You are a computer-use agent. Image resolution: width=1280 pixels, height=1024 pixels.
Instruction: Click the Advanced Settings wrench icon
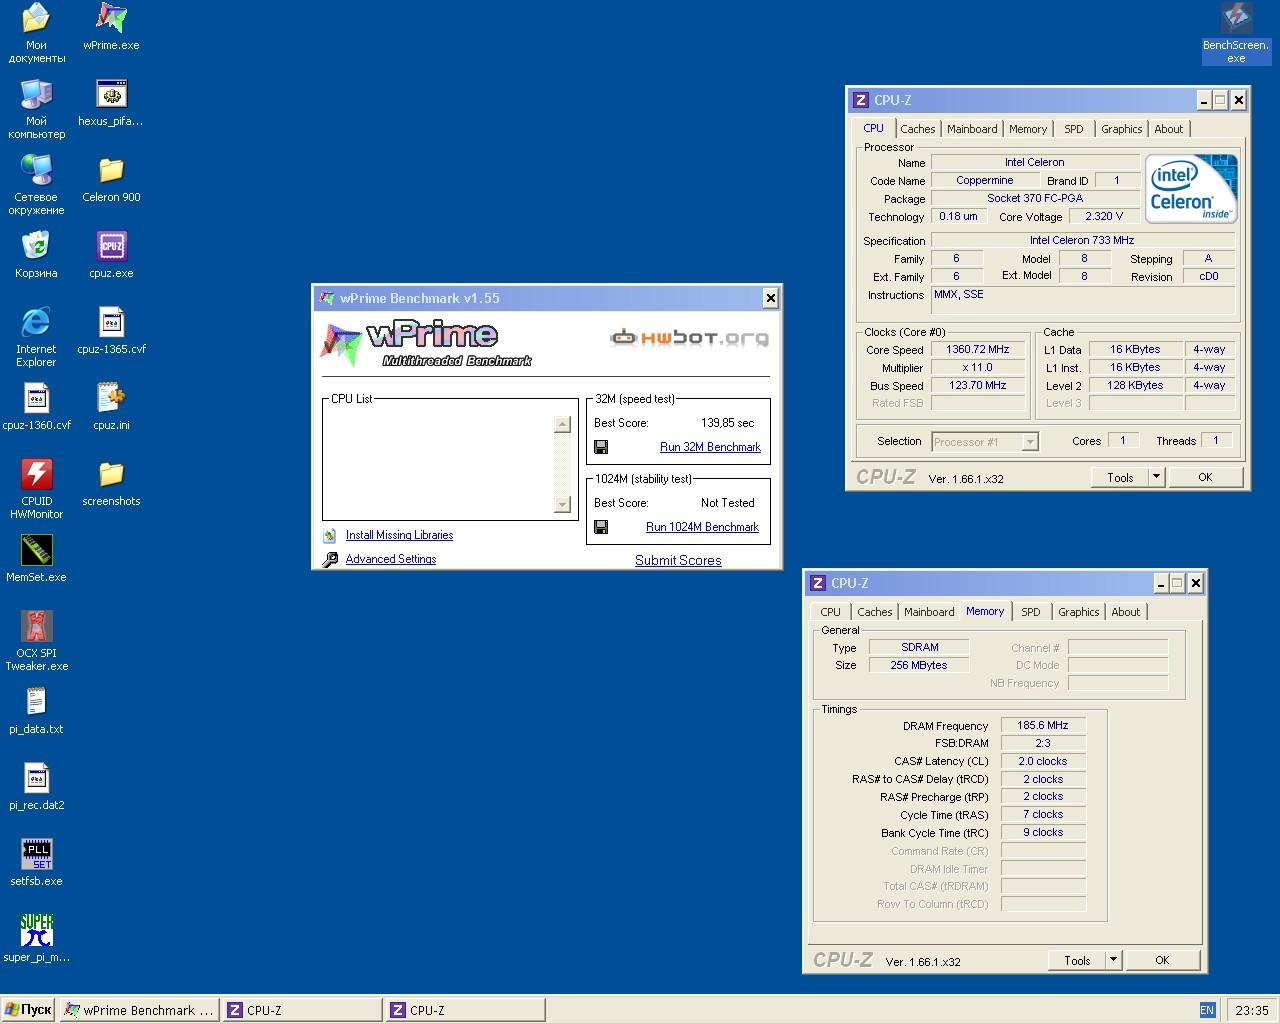pos(330,560)
